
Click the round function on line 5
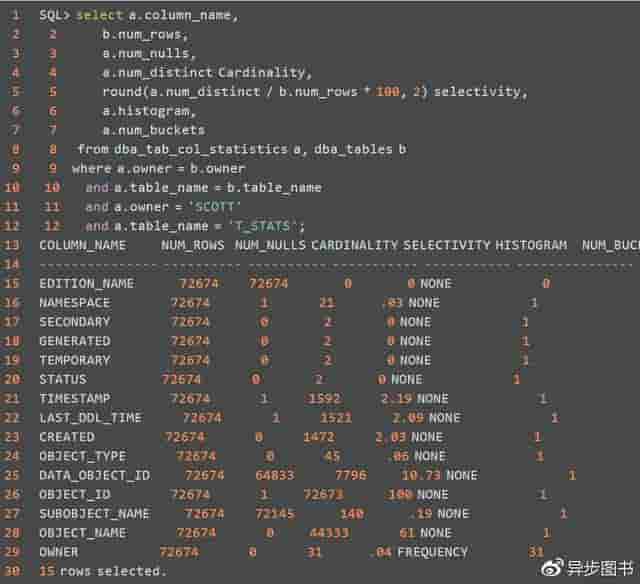coord(120,91)
